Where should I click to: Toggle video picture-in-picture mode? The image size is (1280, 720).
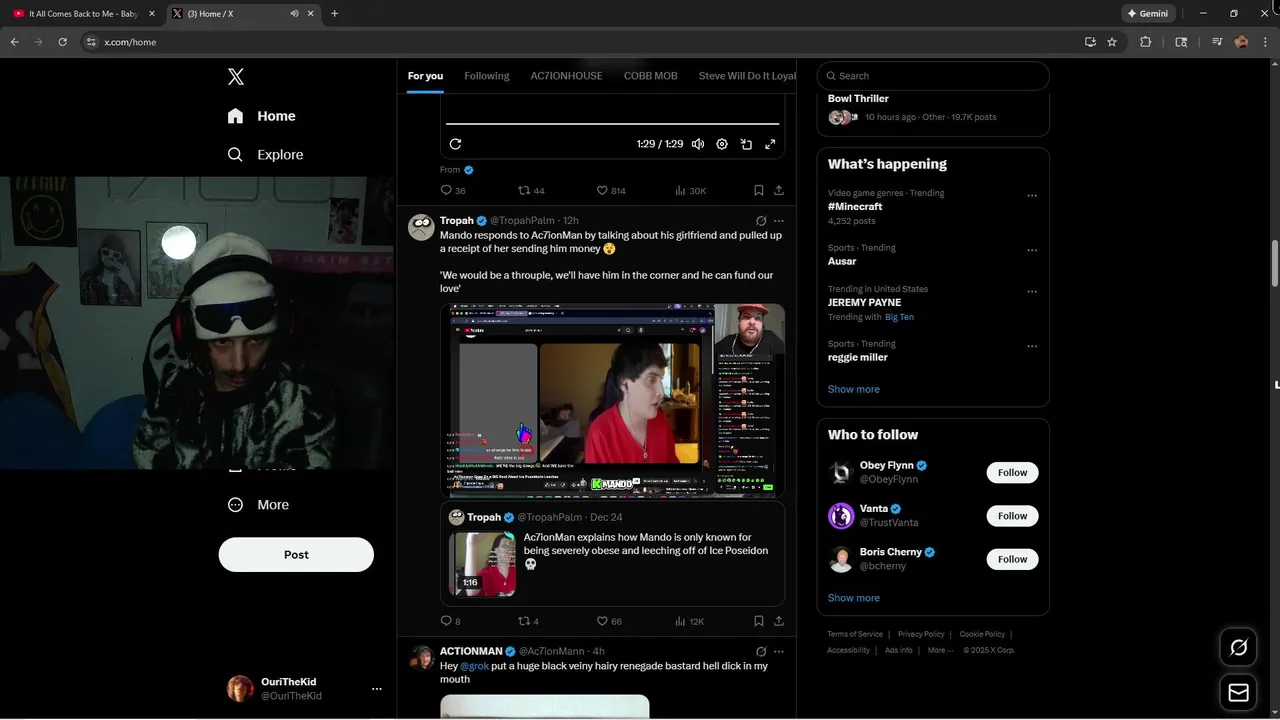click(746, 144)
